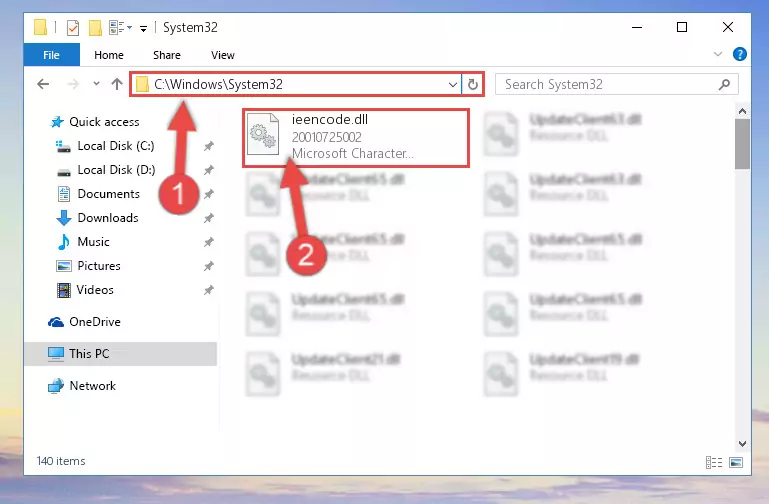Open the address bar history dropdown
This screenshot has height=504, width=769.
coord(453,84)
